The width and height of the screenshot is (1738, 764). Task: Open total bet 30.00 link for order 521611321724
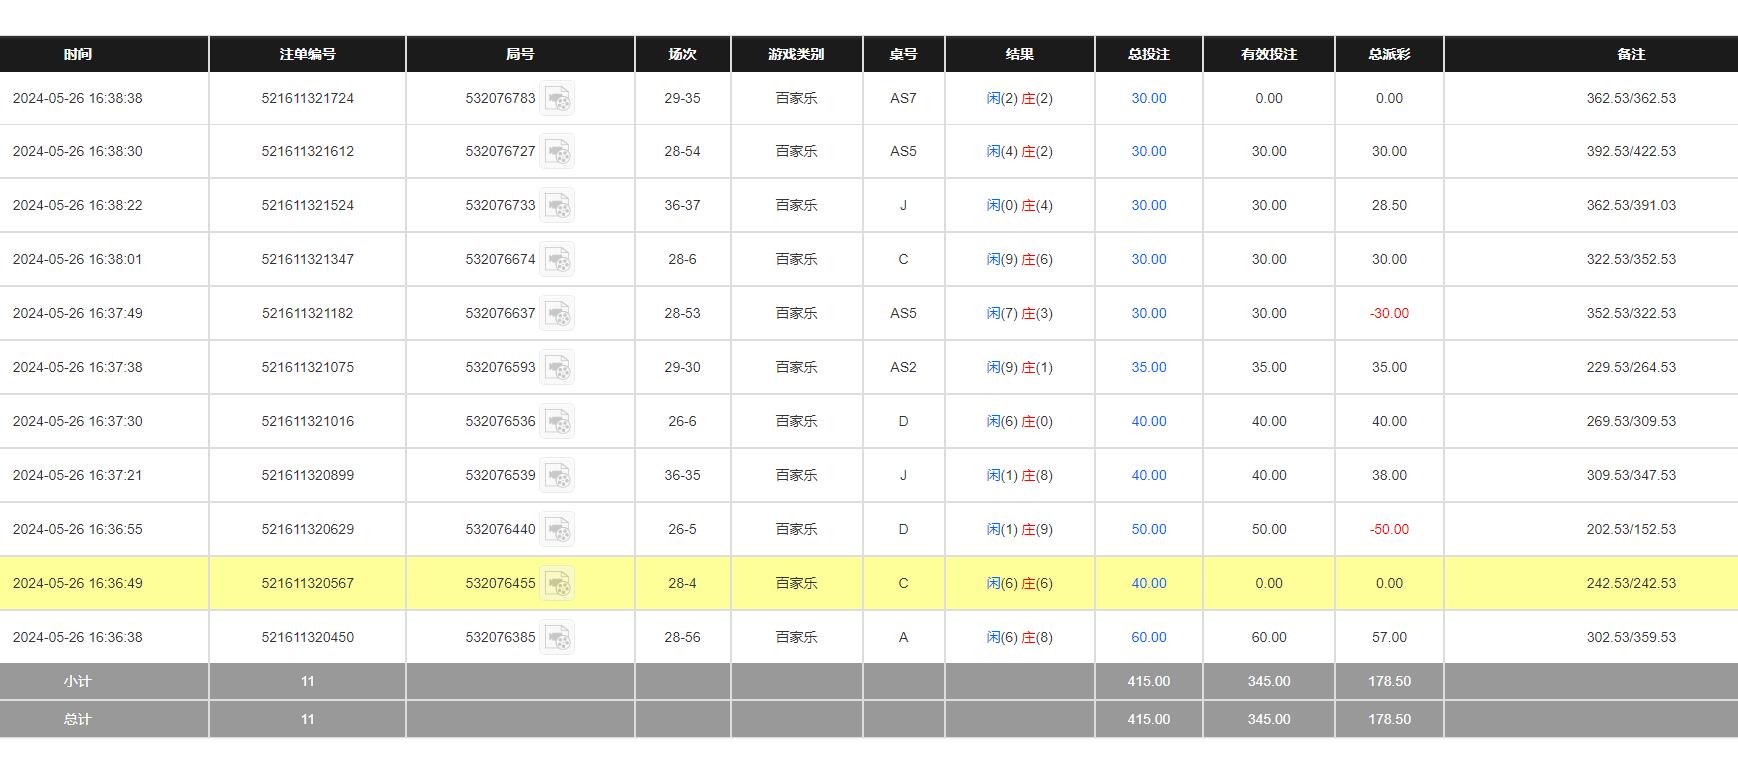click(1149, 98)
